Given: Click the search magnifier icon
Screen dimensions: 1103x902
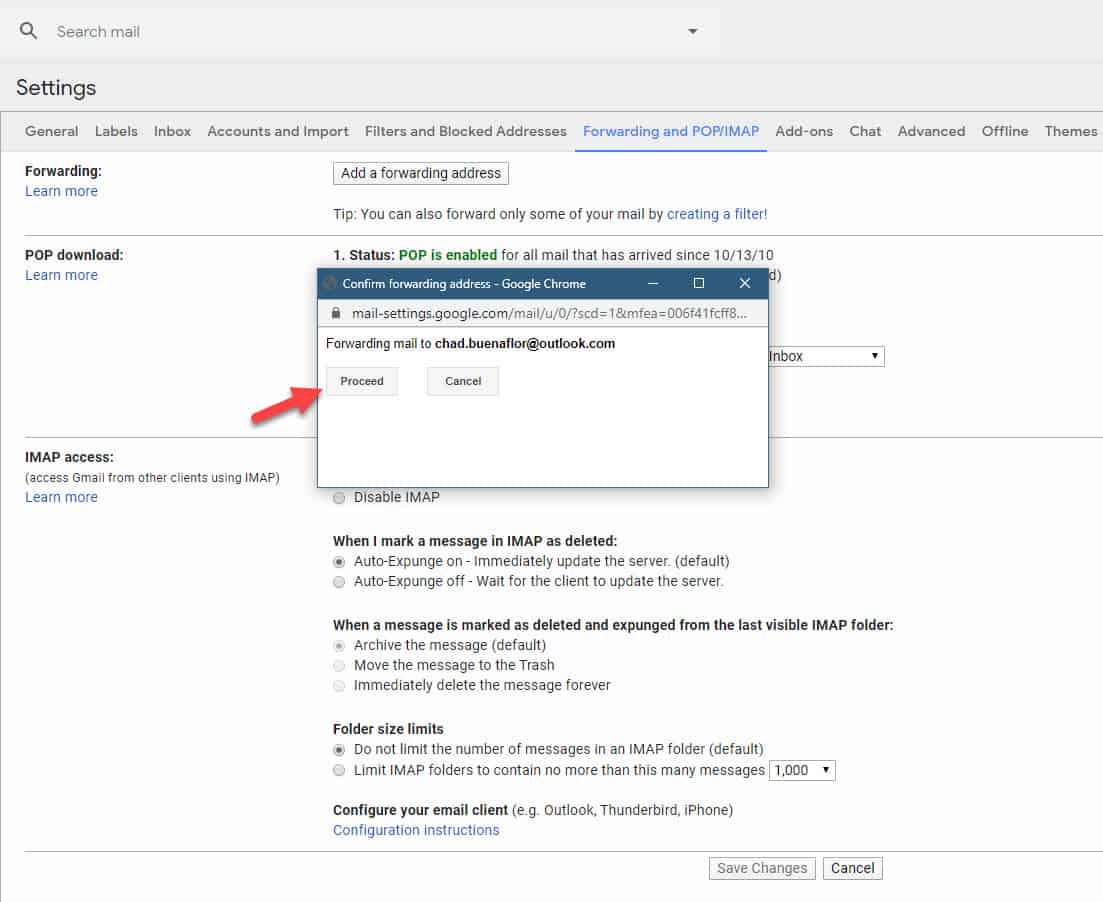Looking at the screenshot, I should pos(28,31).
